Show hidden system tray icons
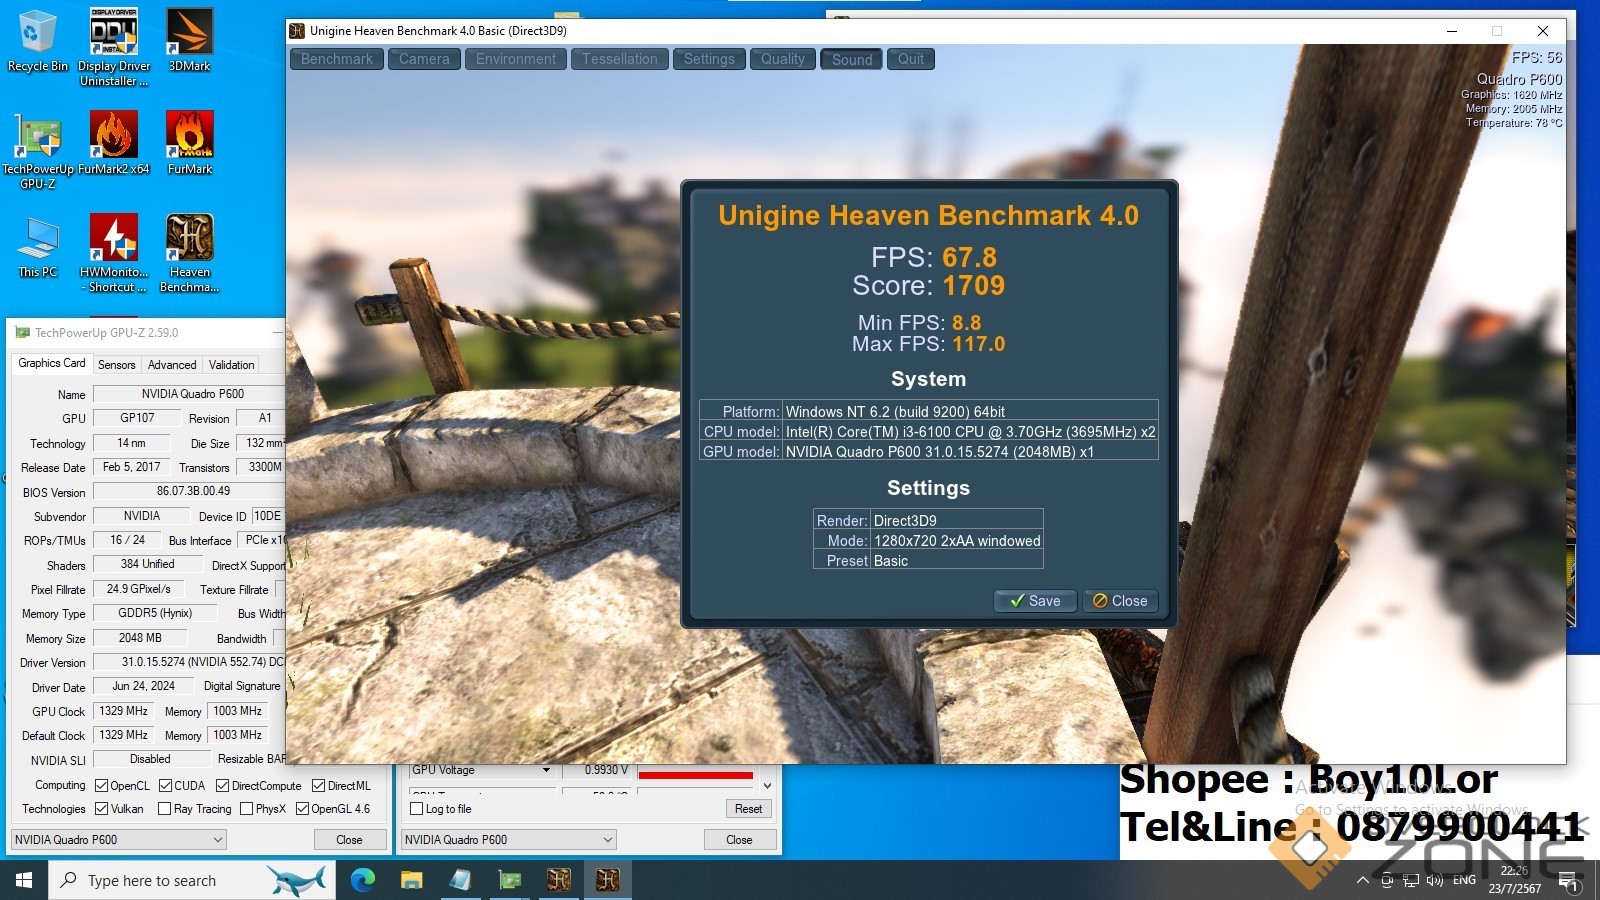Screen dimensions: 1600x900 coord(1362,880)
